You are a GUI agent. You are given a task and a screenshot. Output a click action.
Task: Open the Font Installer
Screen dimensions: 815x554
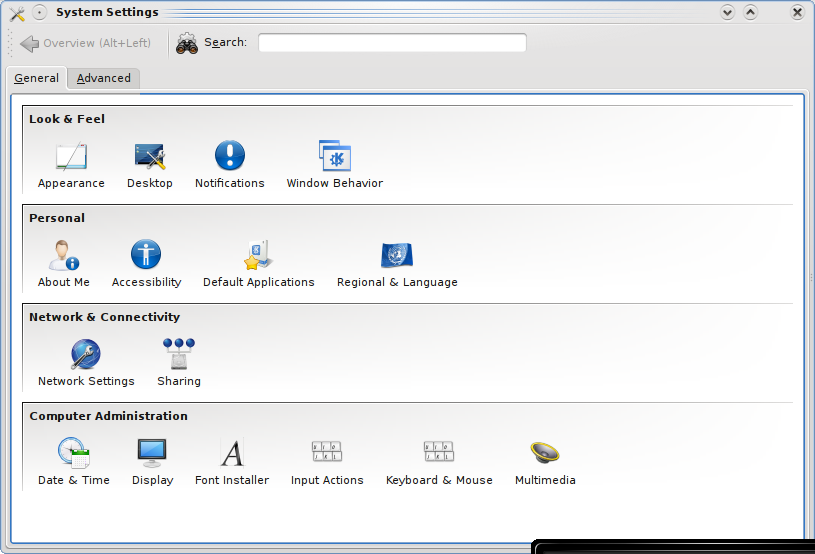(232, 461)
